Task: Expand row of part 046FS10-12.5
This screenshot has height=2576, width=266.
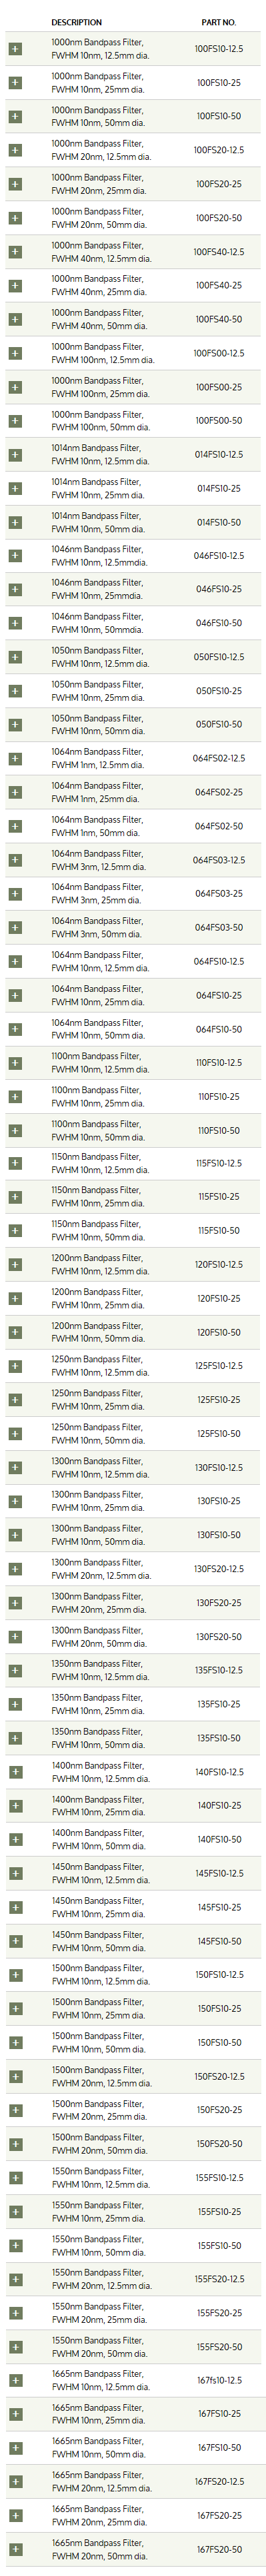Action: (x=14, y=556)
